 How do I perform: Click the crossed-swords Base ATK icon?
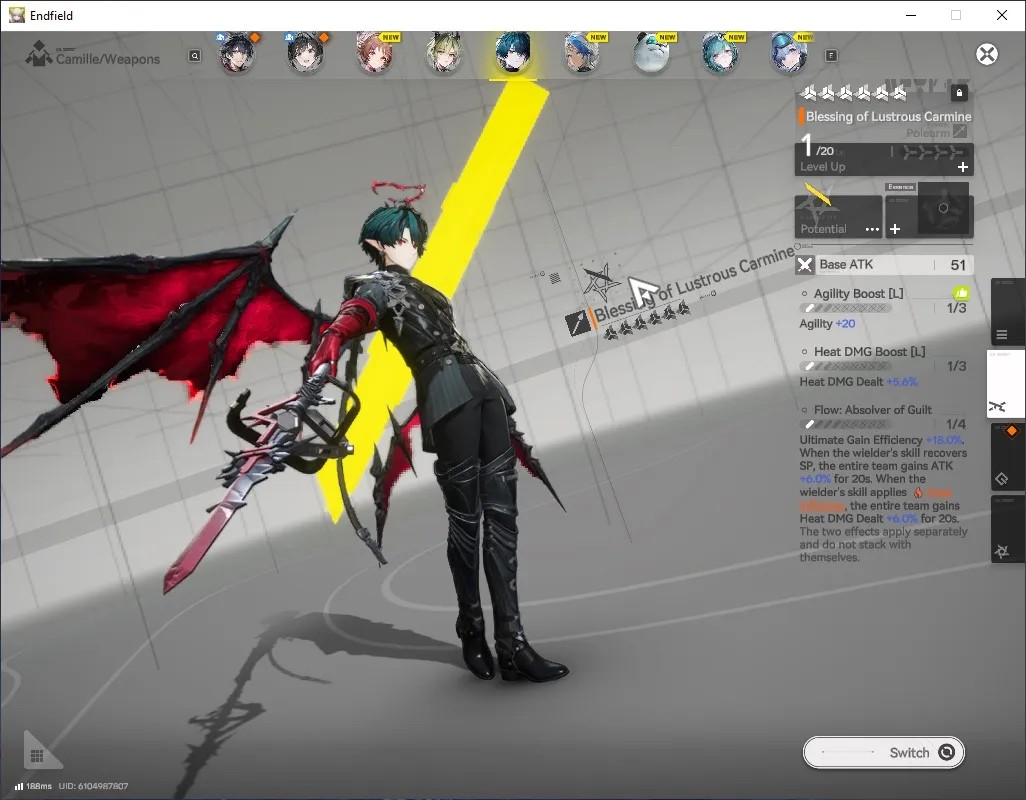pos(805,265)
